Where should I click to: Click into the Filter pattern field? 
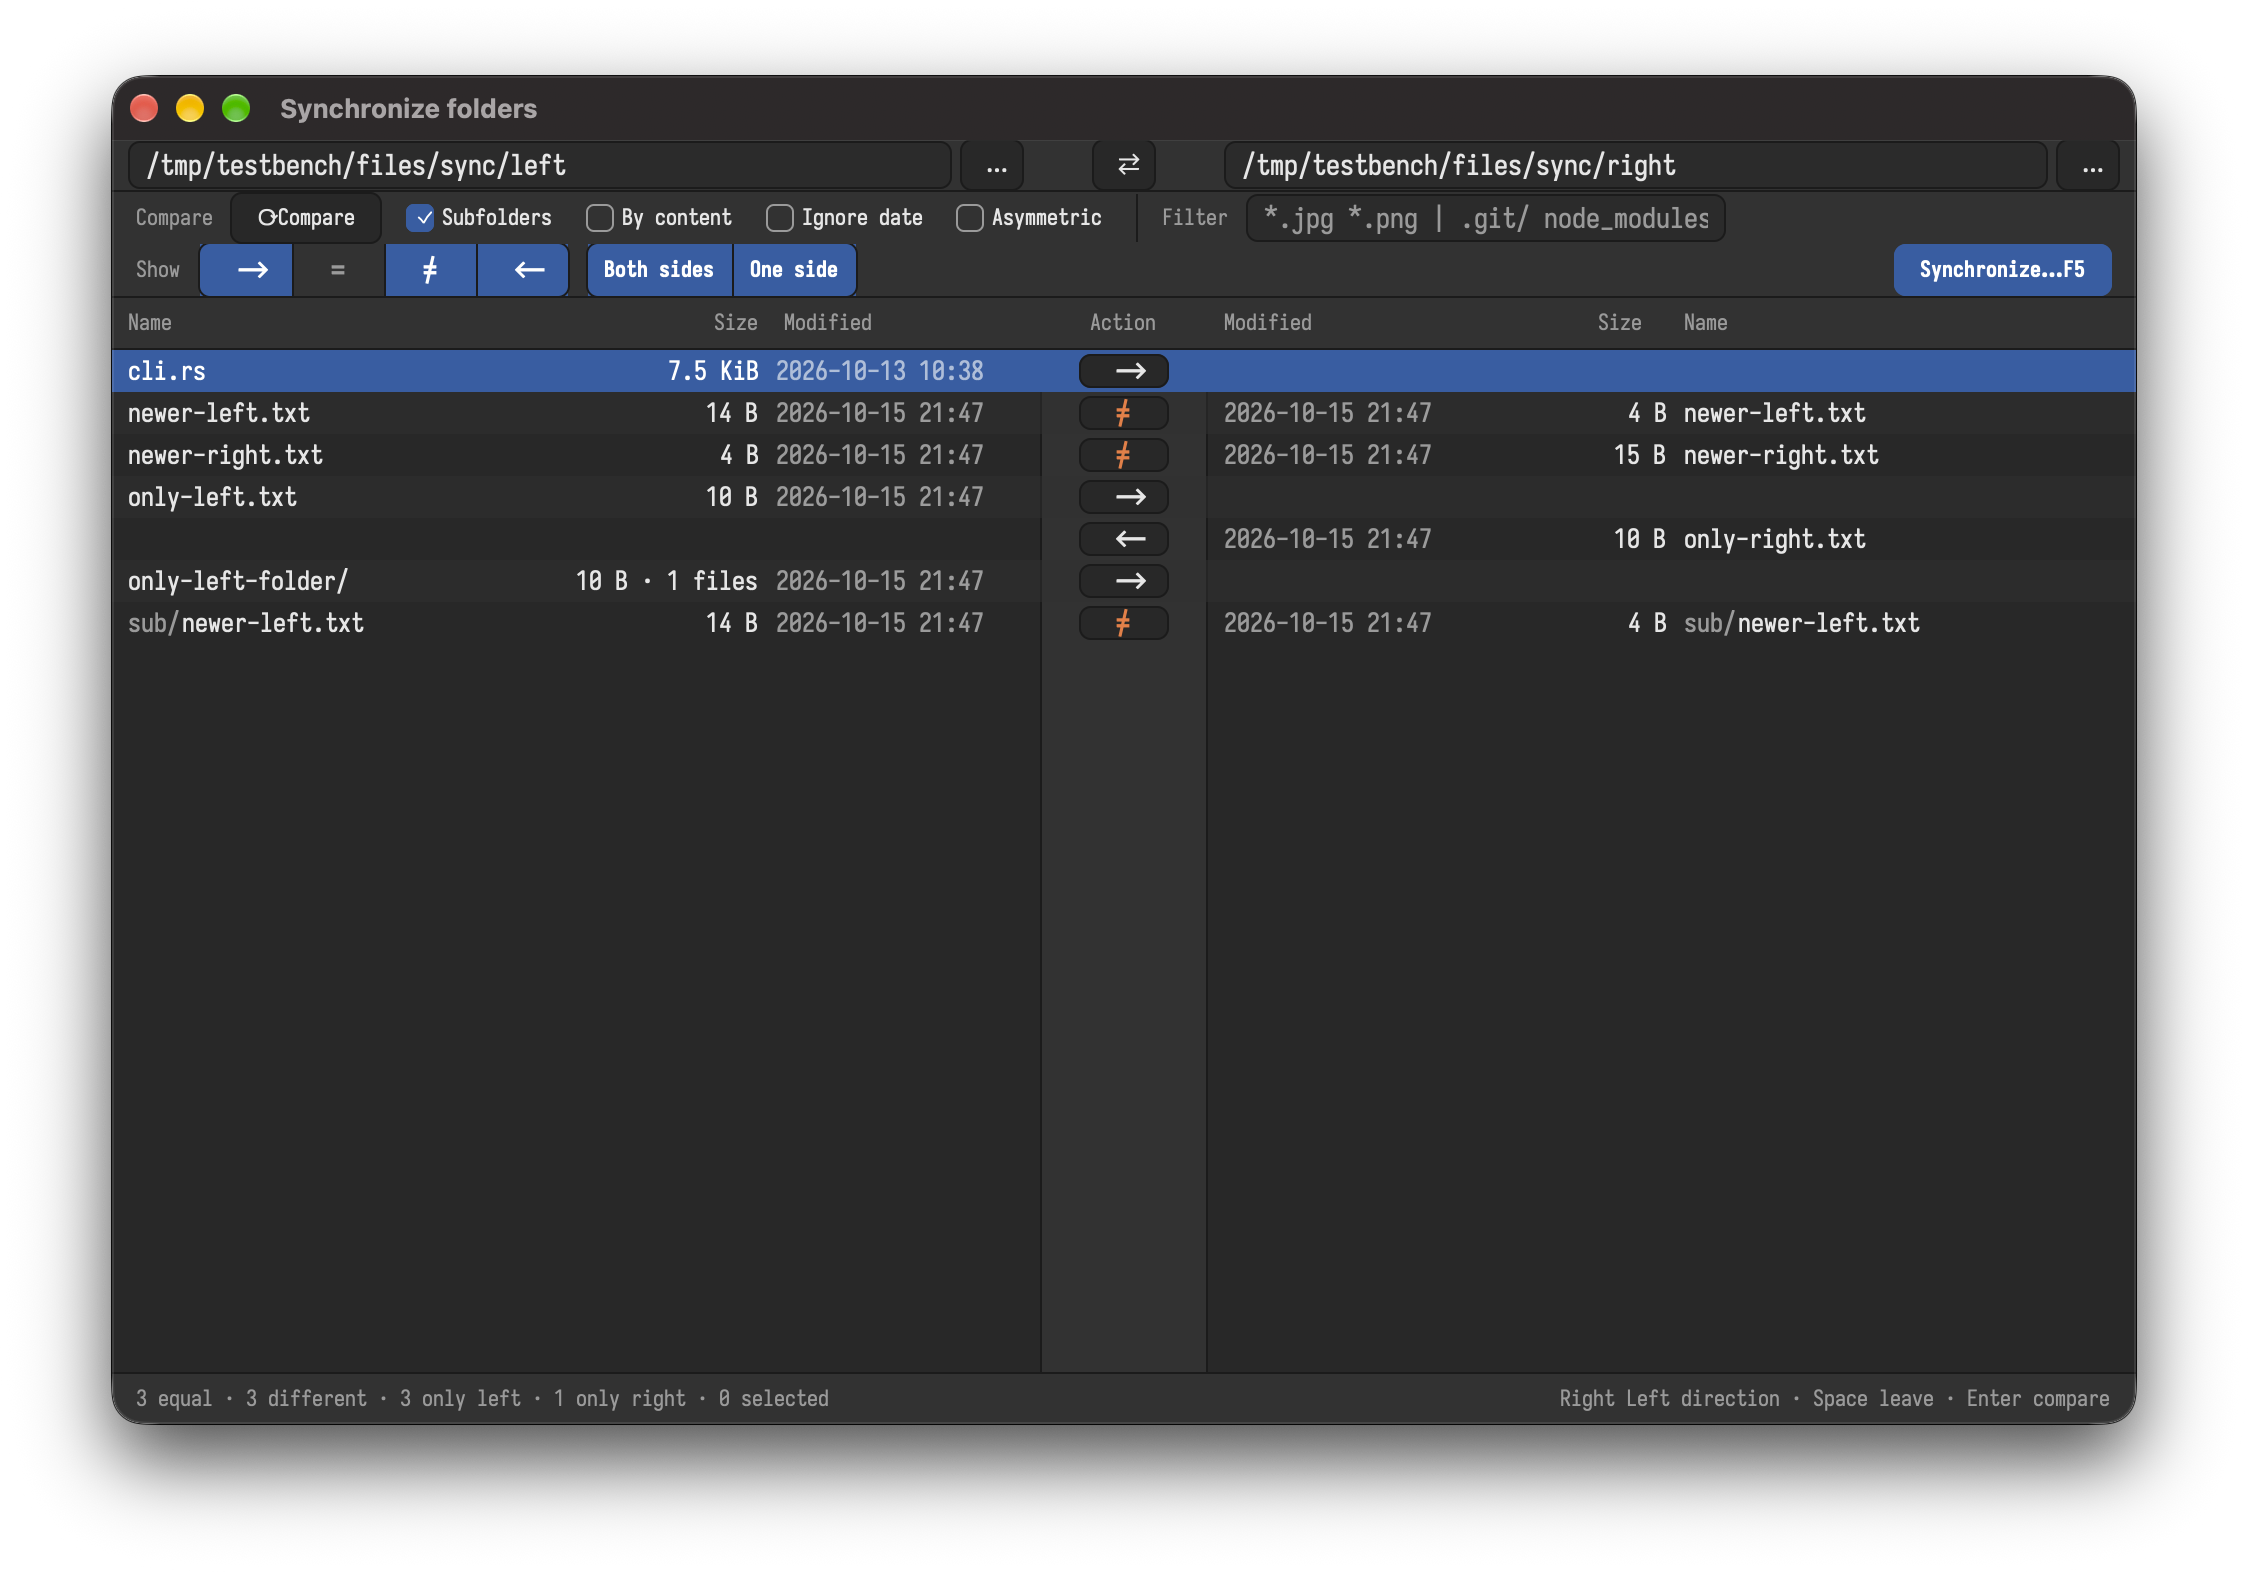point(1486,218)
